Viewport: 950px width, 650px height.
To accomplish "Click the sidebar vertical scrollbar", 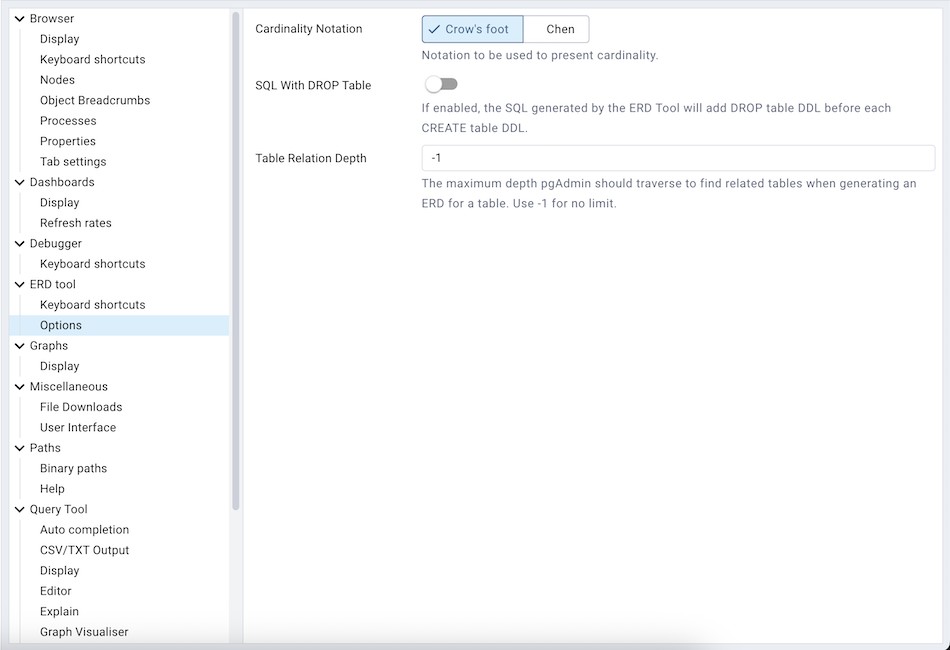I will click(236, 260).
